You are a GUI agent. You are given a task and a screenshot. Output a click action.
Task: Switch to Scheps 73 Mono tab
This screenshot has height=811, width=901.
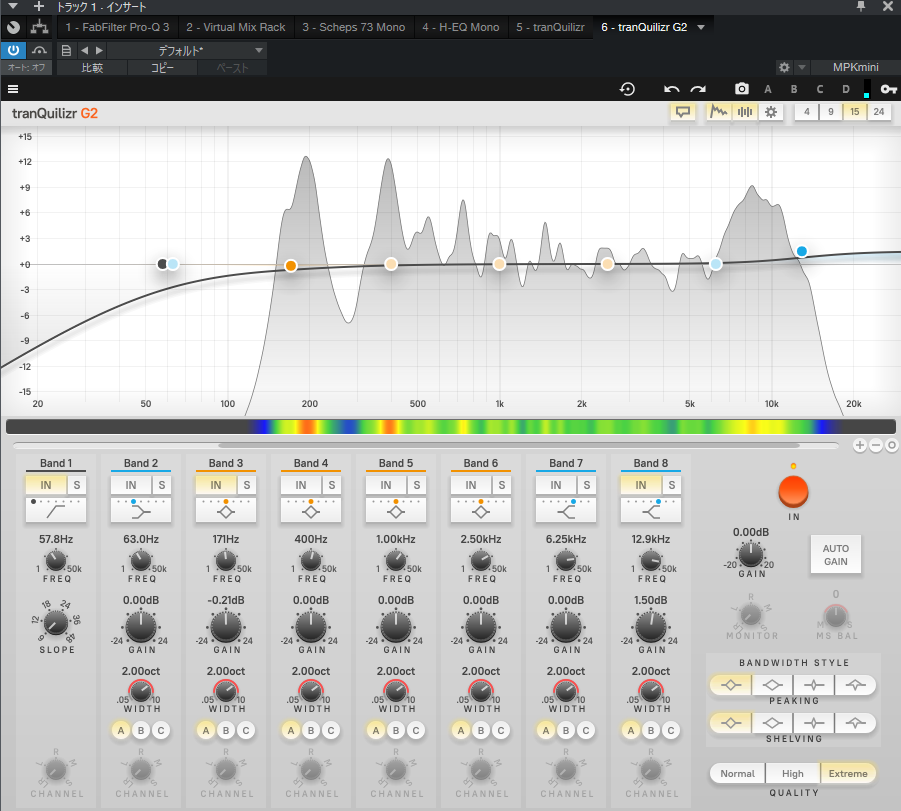[353, 27]
